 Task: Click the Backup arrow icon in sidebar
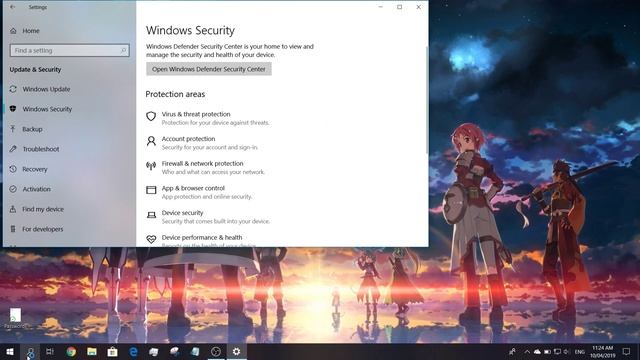13,129
